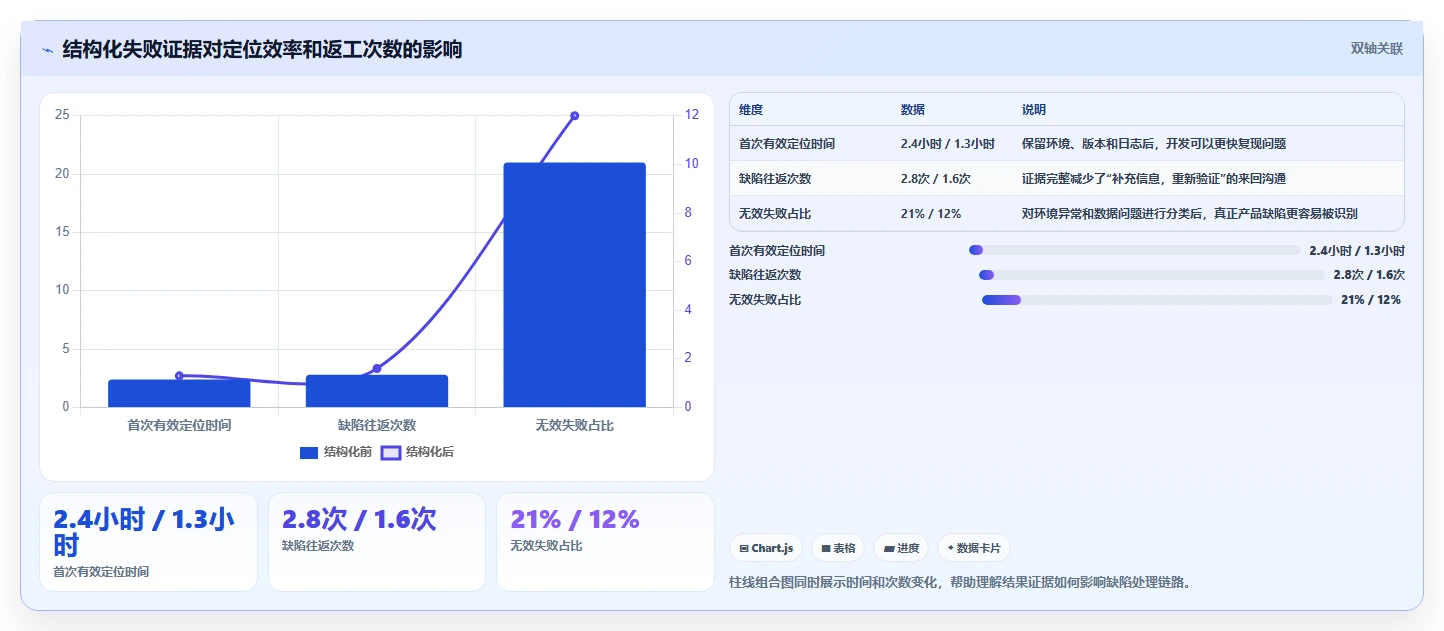Click the 首次有效定位时间 progress bar
The width and height of the screenshot is (1444, 631).
point(1134,250)
